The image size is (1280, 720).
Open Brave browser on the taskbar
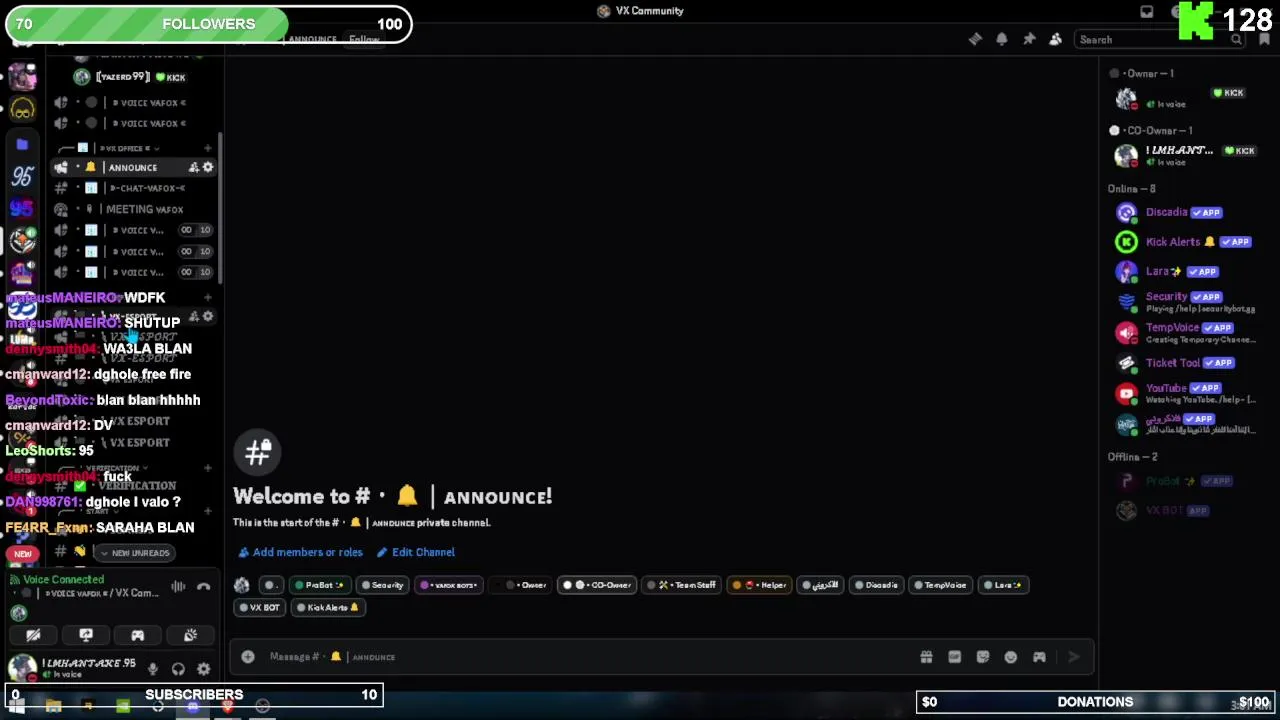(x=228, y=706)
